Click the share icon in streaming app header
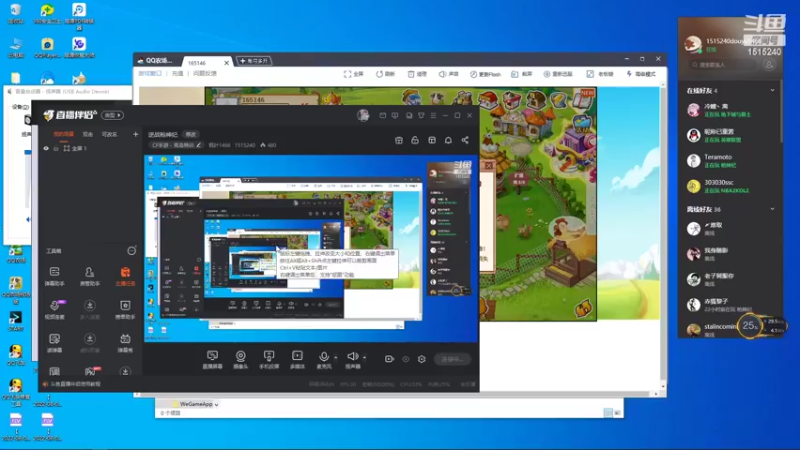 (465, 140)
